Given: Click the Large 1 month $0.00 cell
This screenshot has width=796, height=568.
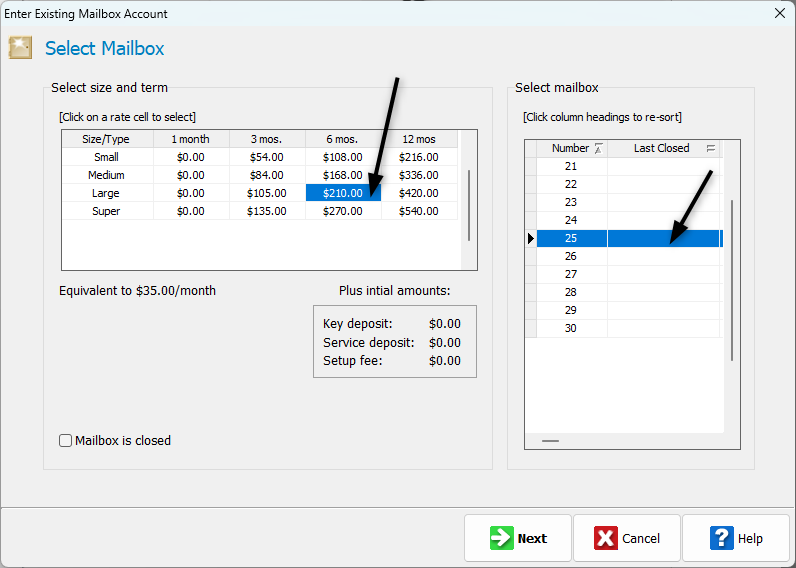Looking at the screenshot, I should point(191,193).
